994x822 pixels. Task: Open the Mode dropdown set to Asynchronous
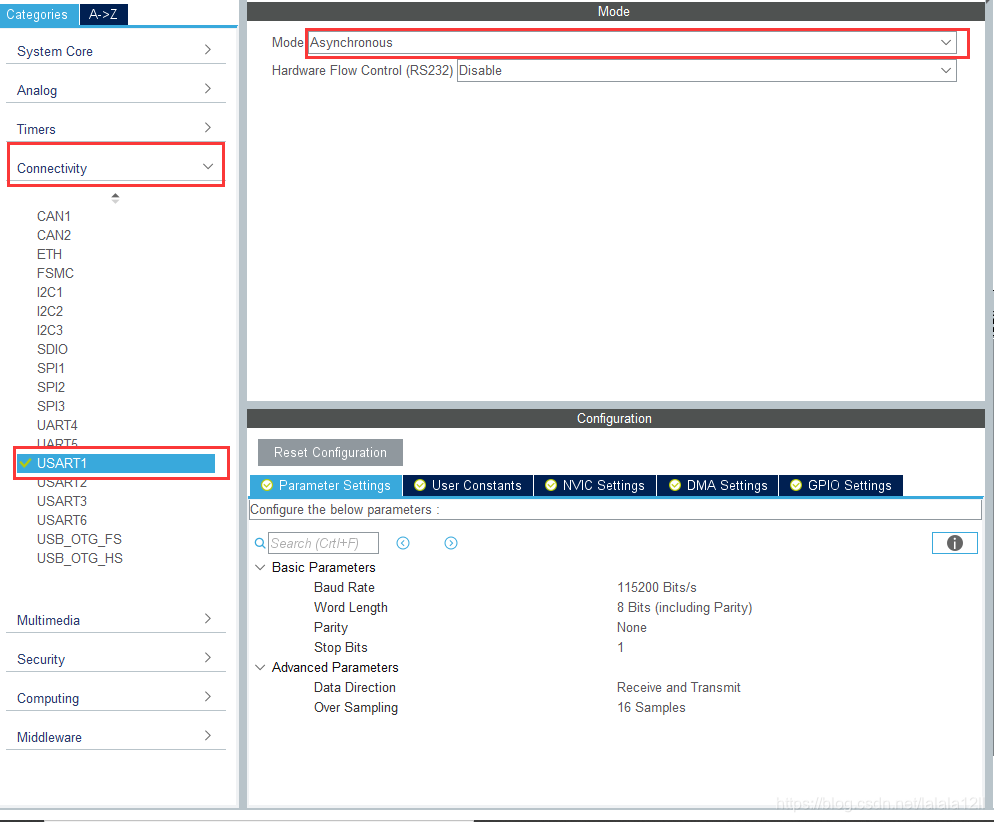(x=632, y=42)
